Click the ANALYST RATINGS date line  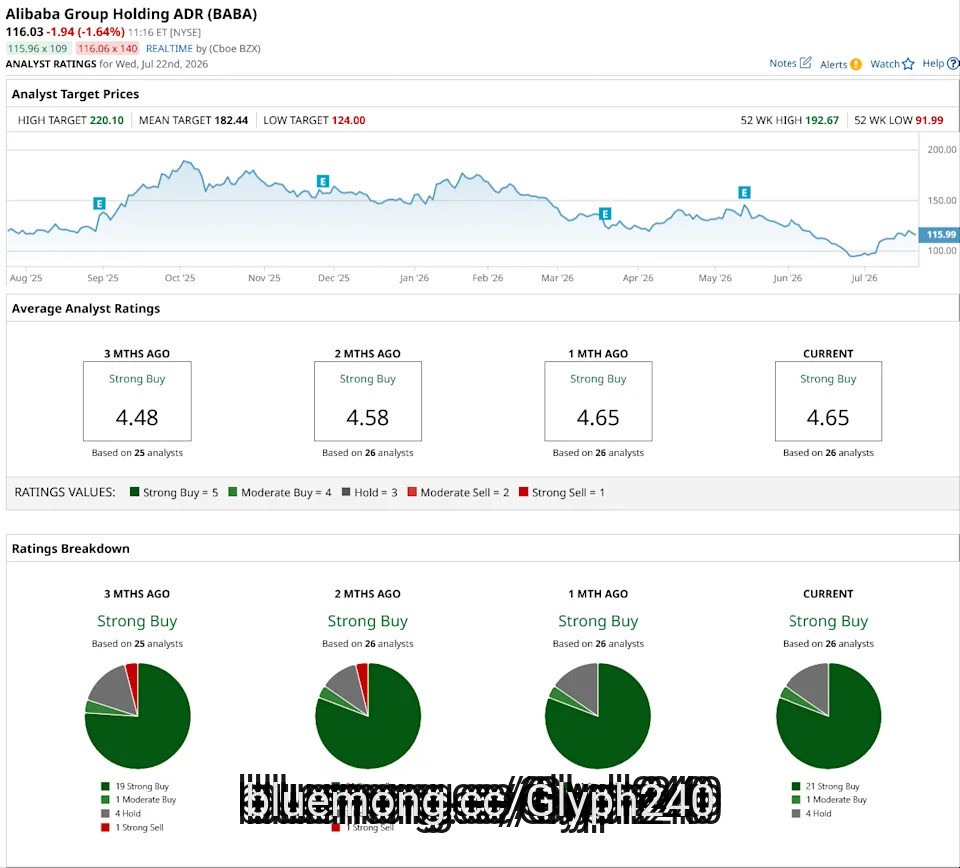pos(107,64)
